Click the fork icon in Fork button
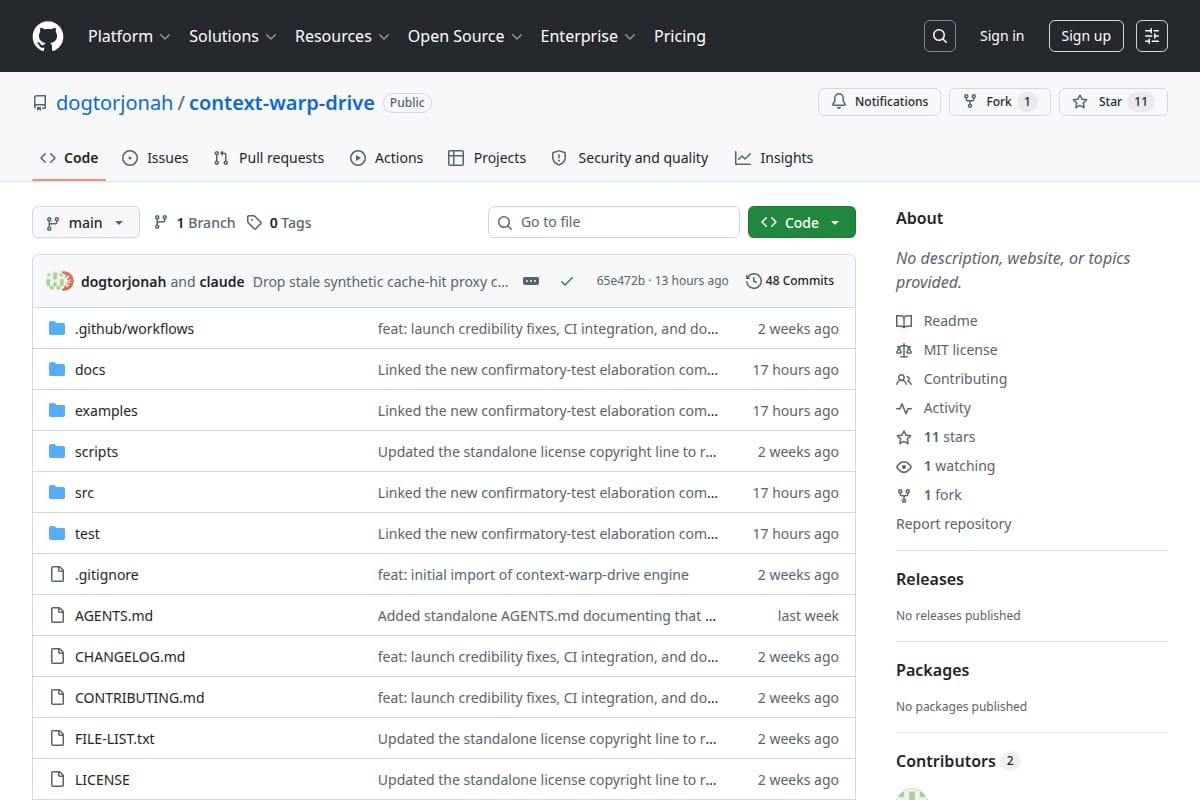This screenshot has height=800, width=1200. [970, 102]
